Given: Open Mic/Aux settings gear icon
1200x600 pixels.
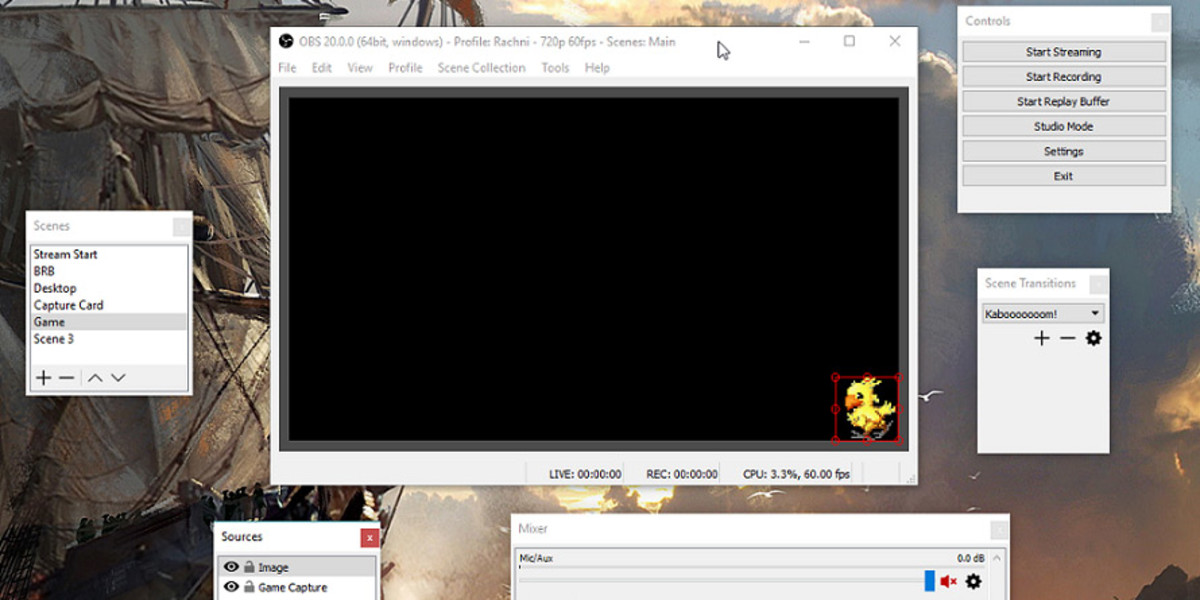Looking at the screenshot, I should point(973,581).
